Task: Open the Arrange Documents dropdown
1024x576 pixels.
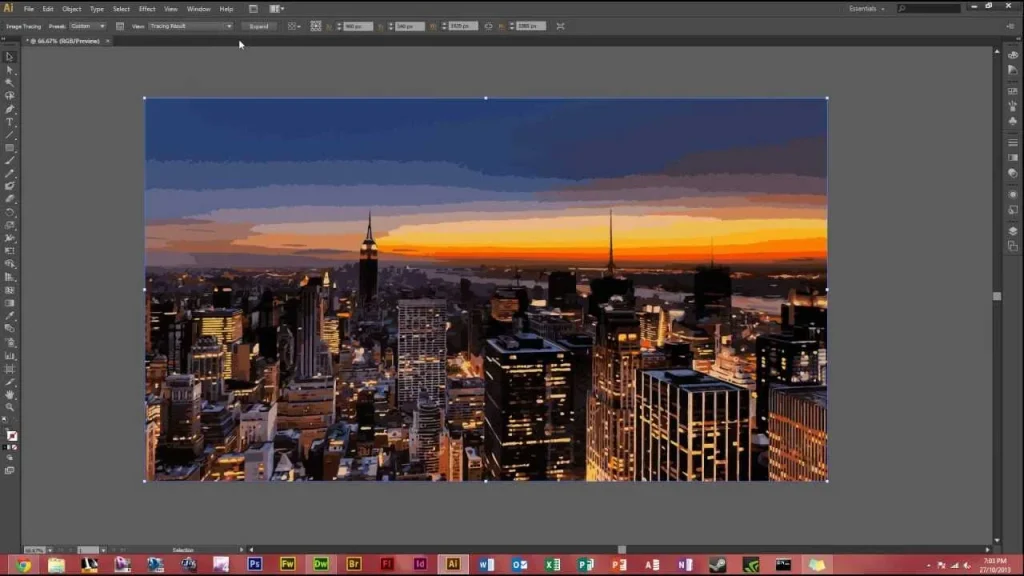Action: pos(277,9)
